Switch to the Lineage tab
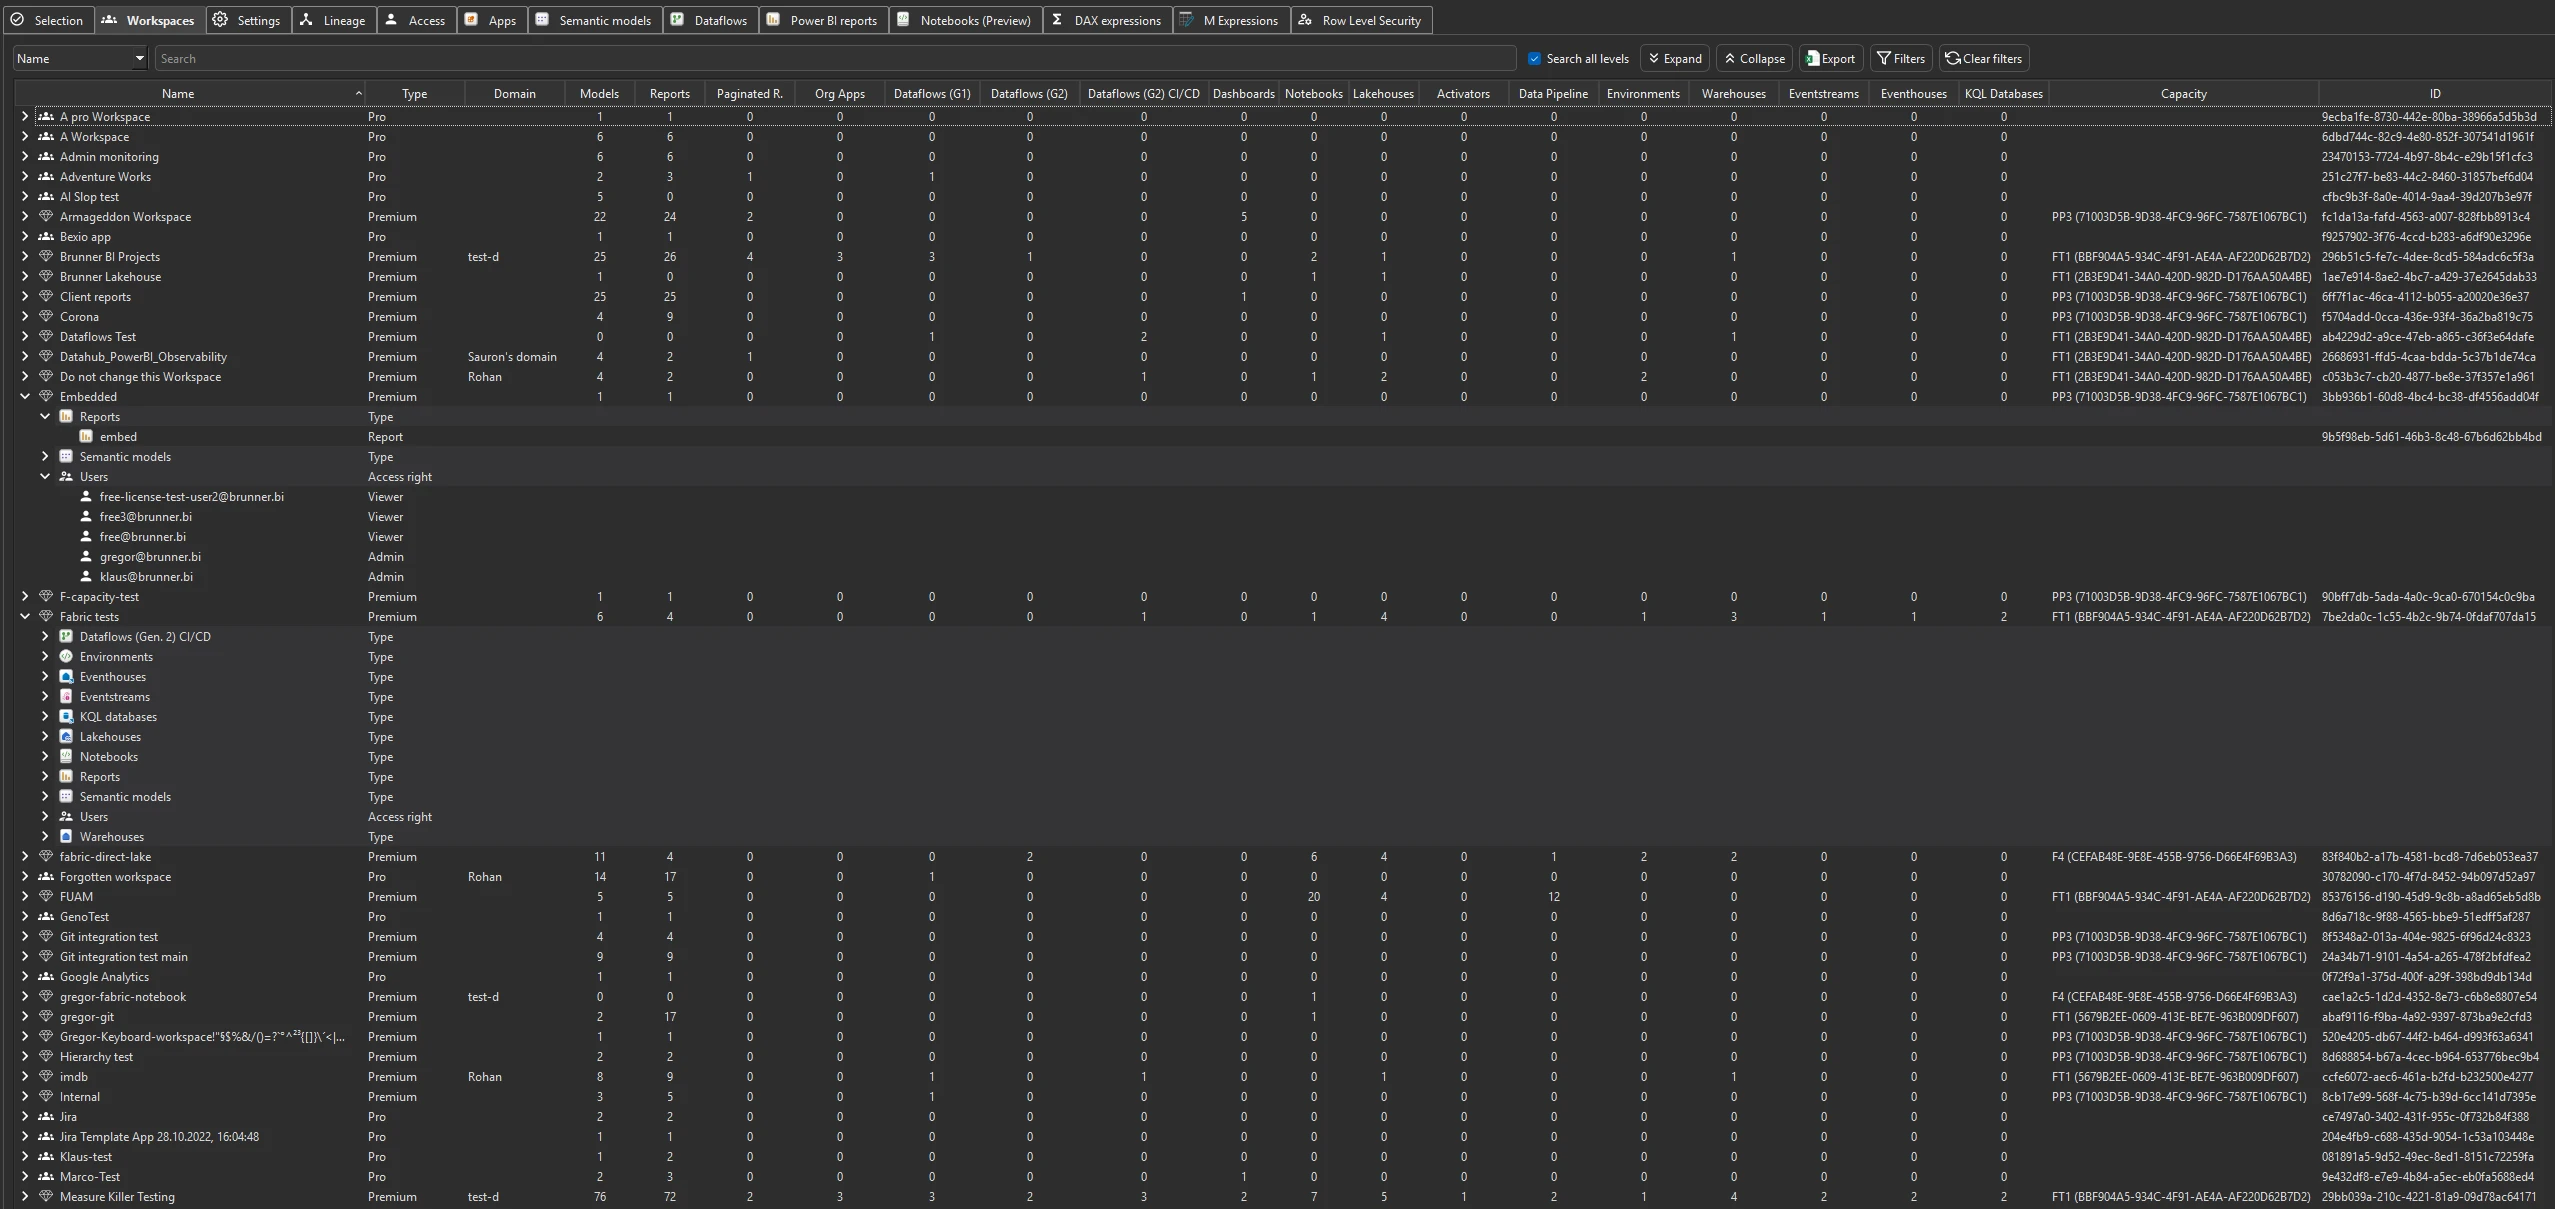Image resolution: width=2555 pixels, height=1209 pixels. click(334, 20)
